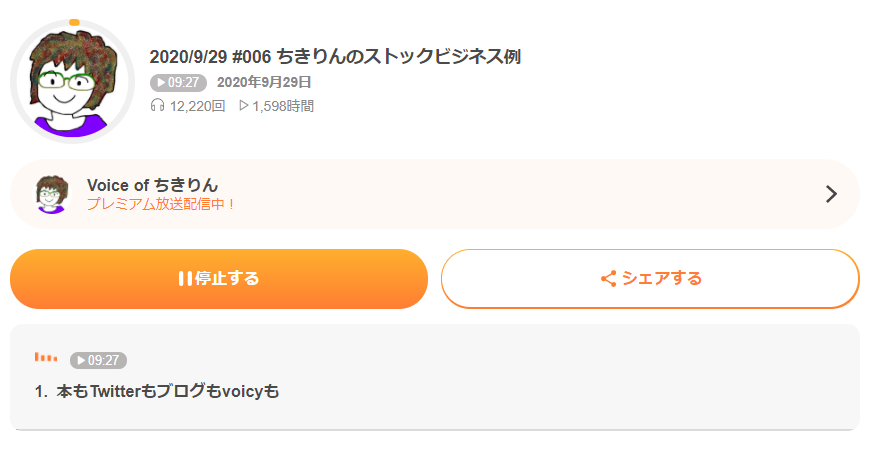Screen dimensions: 880x460
Task: Click the headphone listen count icon
Action: pos(158,105)
